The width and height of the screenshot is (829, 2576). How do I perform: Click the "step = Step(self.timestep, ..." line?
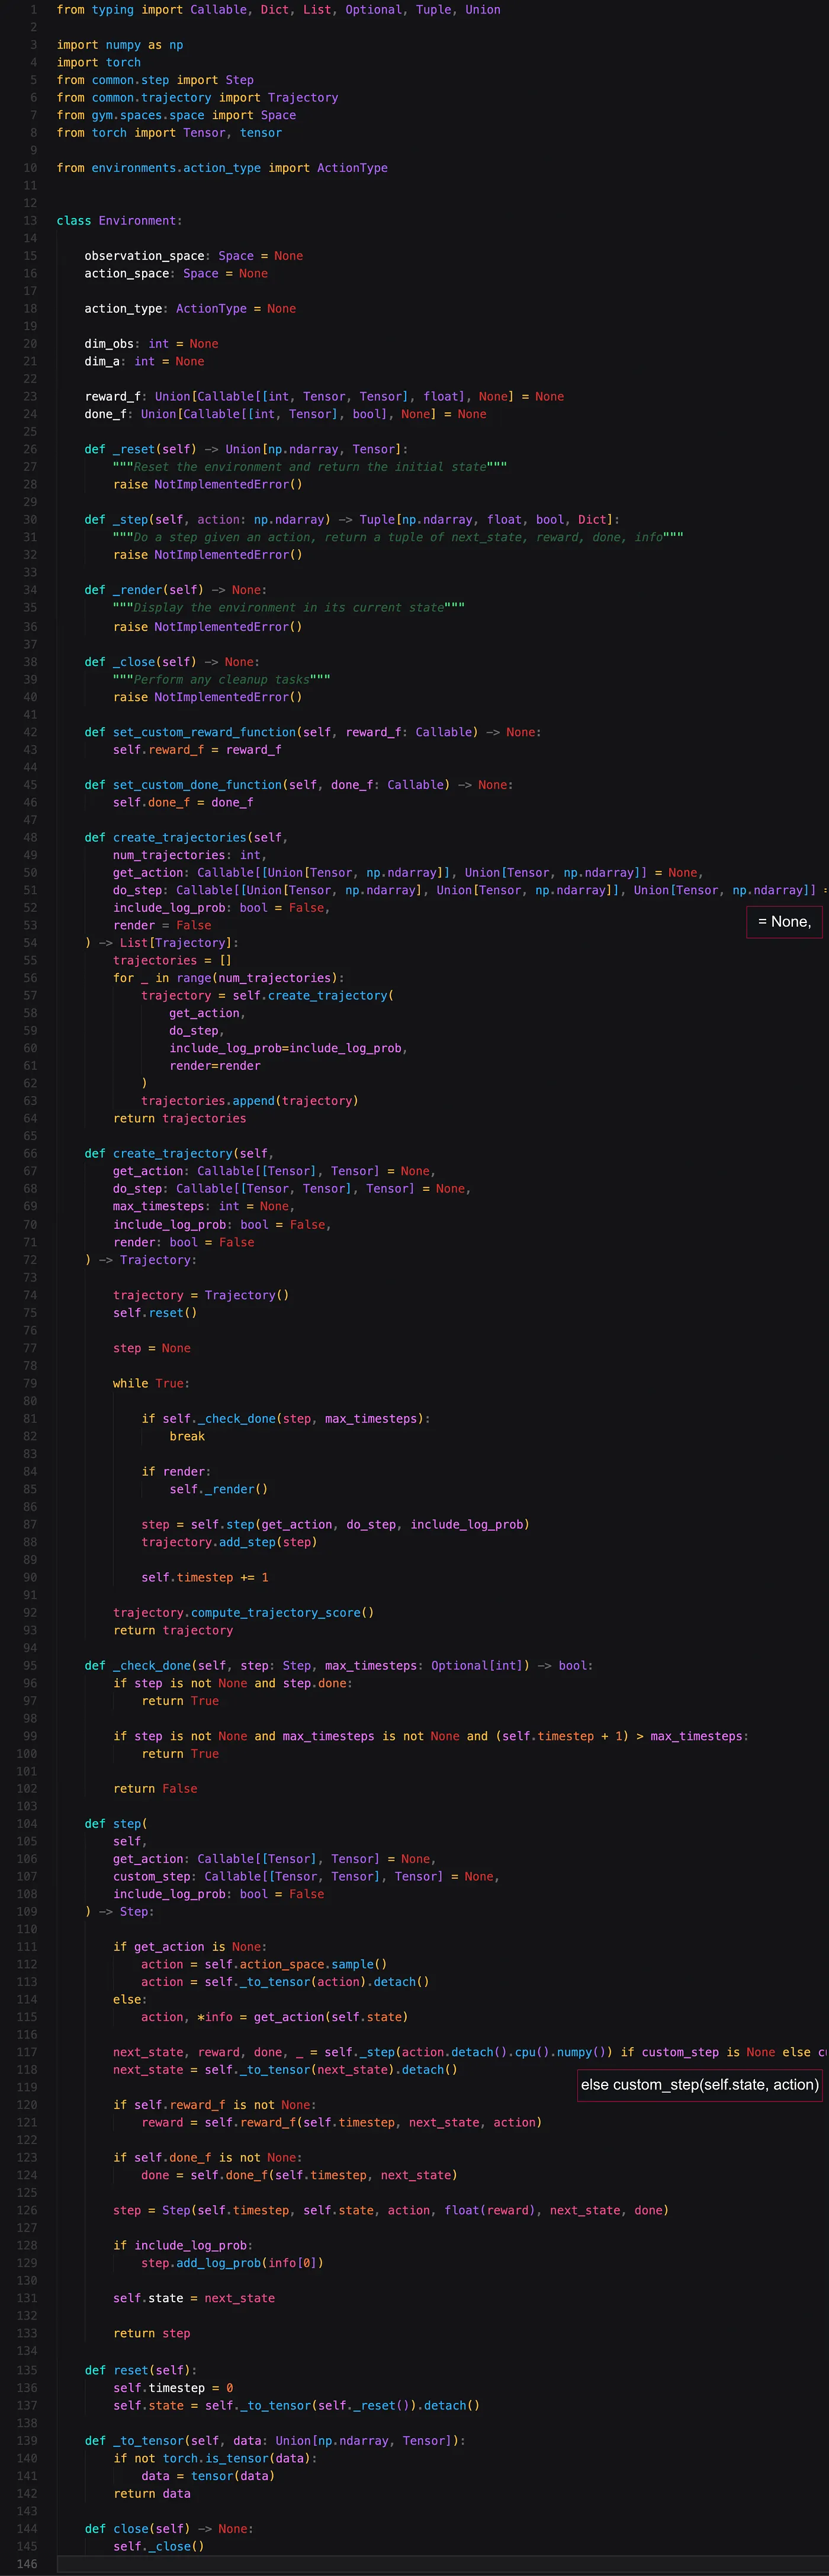391,2211
